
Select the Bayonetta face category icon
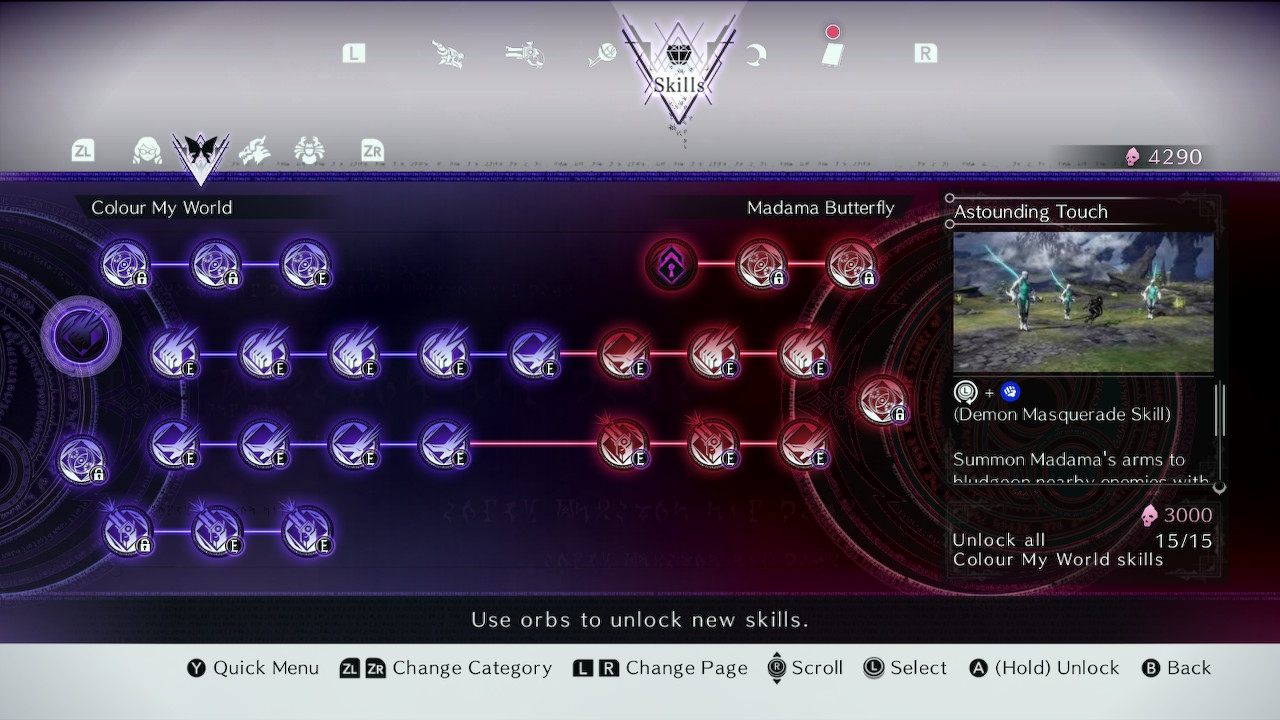tap(148, 151)
